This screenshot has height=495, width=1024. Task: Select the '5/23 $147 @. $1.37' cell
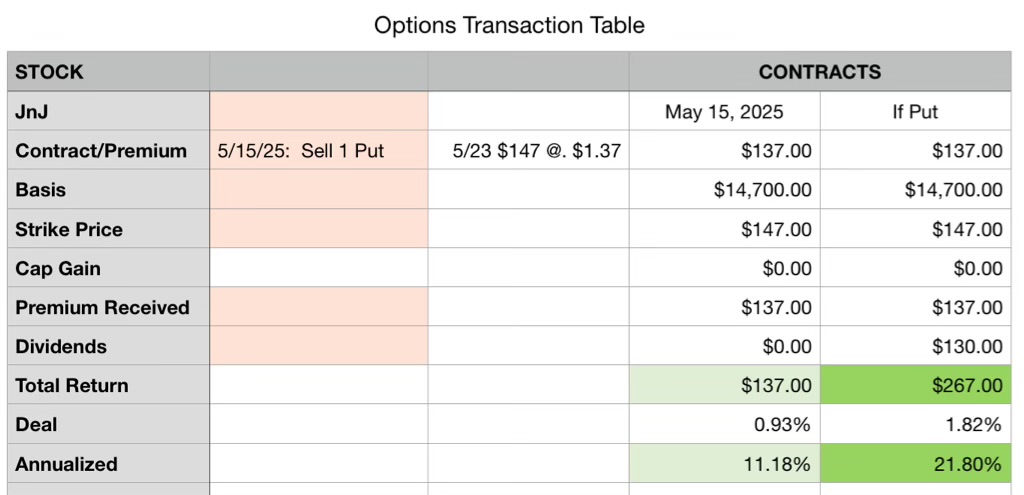coord(529,150)
